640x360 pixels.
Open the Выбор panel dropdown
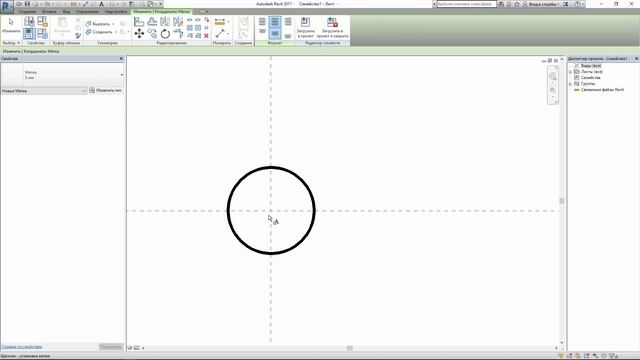pyautogui.click(x=11, y=43)
